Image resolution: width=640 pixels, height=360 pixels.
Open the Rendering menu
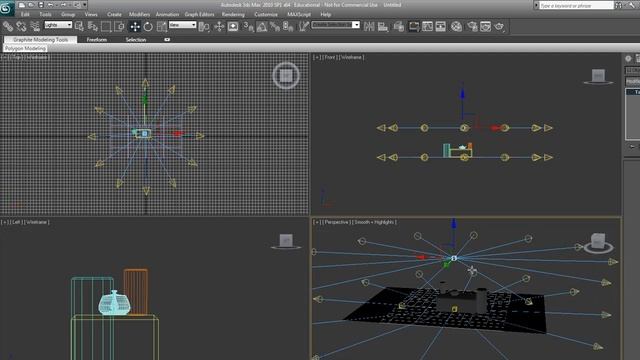tap(233, 14)
